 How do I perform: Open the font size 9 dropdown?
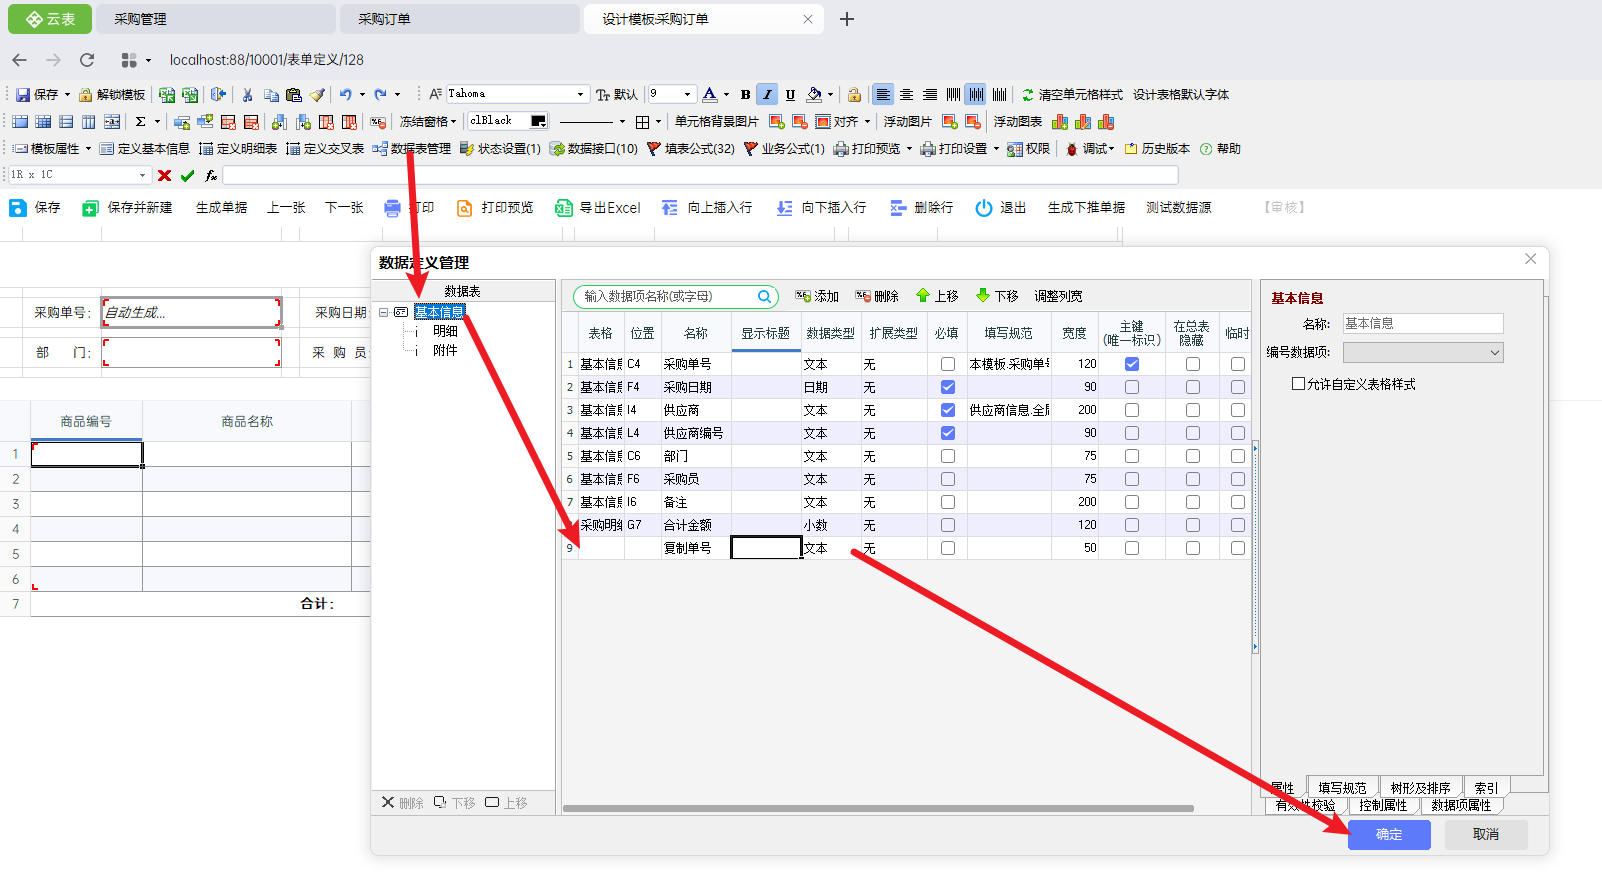coord(687,94)
